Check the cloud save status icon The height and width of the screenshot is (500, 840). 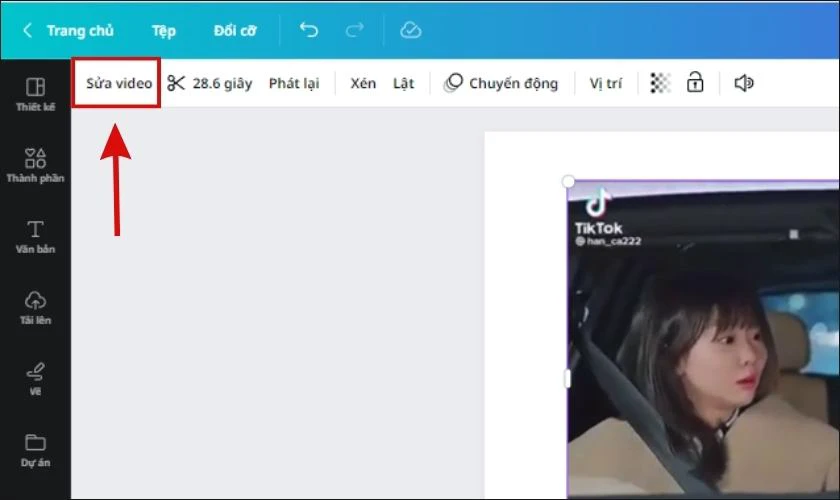[x=410, y=30]
